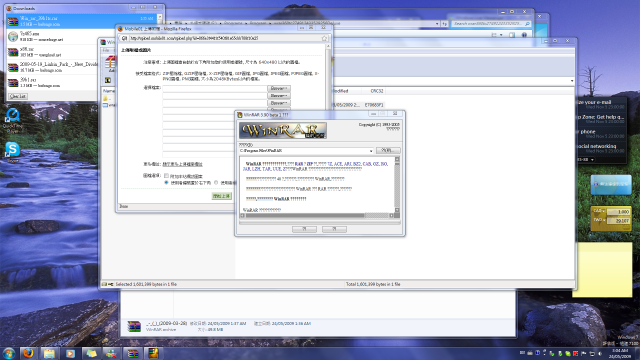Click the Add toolbar icon in the WinRAR window

click(x=110, y=64)
